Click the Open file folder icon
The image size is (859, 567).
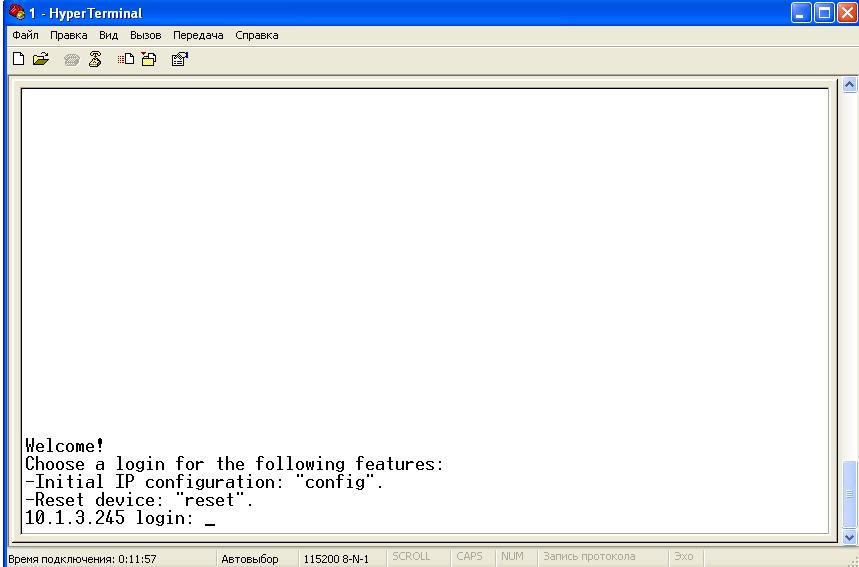click(x=40, y=59)
